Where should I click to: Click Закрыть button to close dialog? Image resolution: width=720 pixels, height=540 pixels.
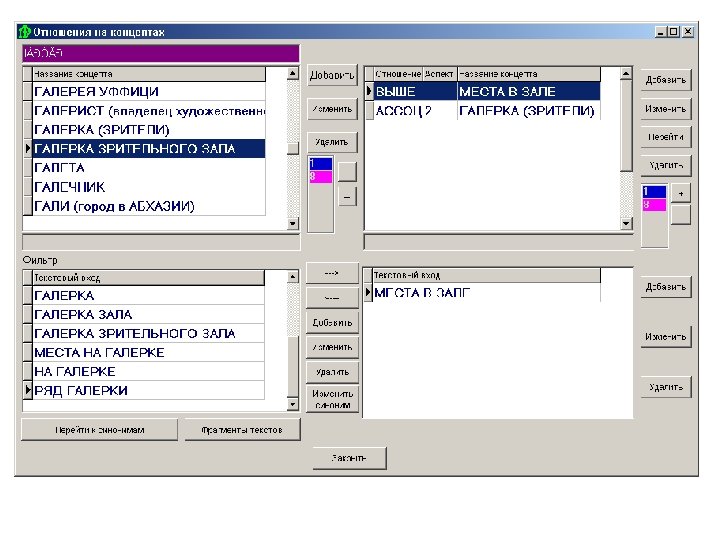pos(349,458)
